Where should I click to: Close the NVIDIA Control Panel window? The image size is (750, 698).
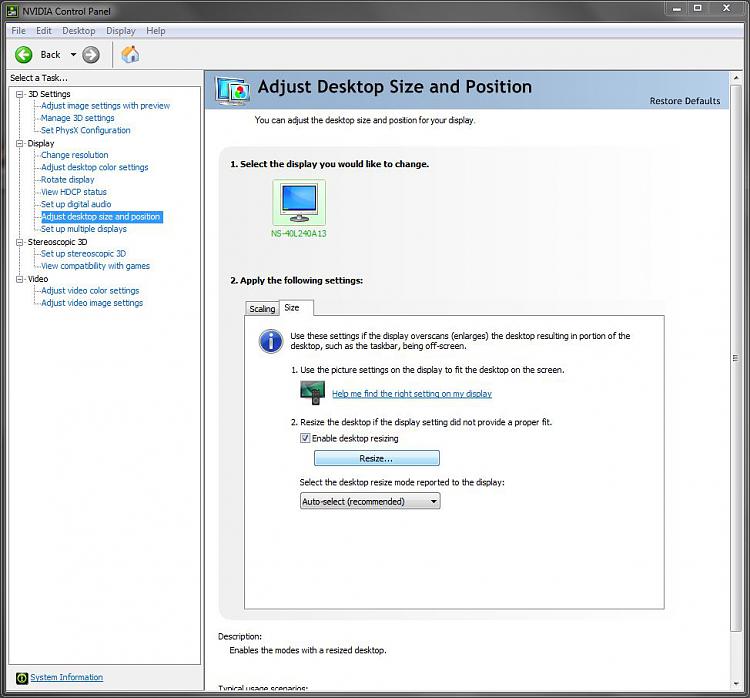(726, 9)
